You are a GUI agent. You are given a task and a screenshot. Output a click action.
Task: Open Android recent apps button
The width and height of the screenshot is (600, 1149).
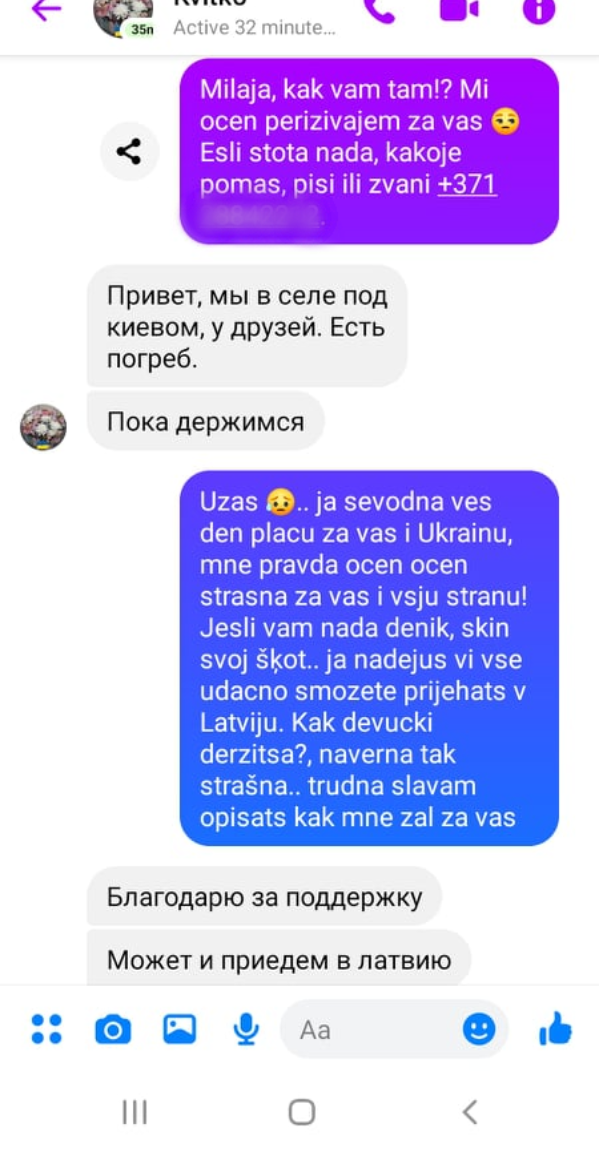(134, 1112)
